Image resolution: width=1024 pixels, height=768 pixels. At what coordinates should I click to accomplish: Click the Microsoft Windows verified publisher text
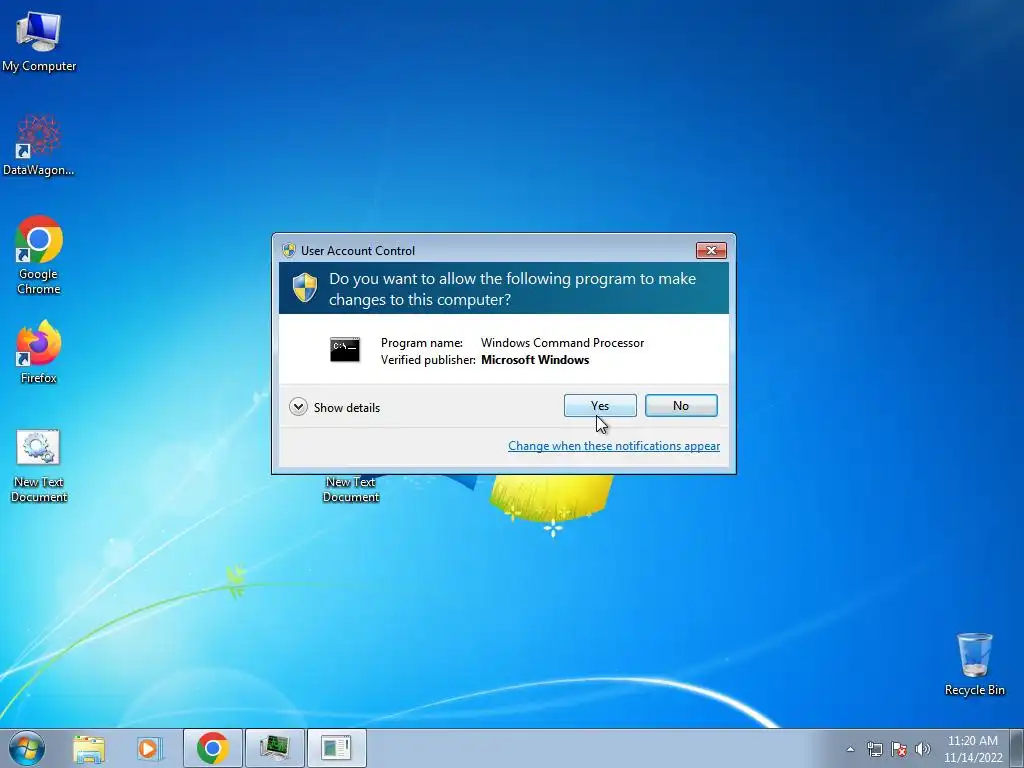(535, 360)
